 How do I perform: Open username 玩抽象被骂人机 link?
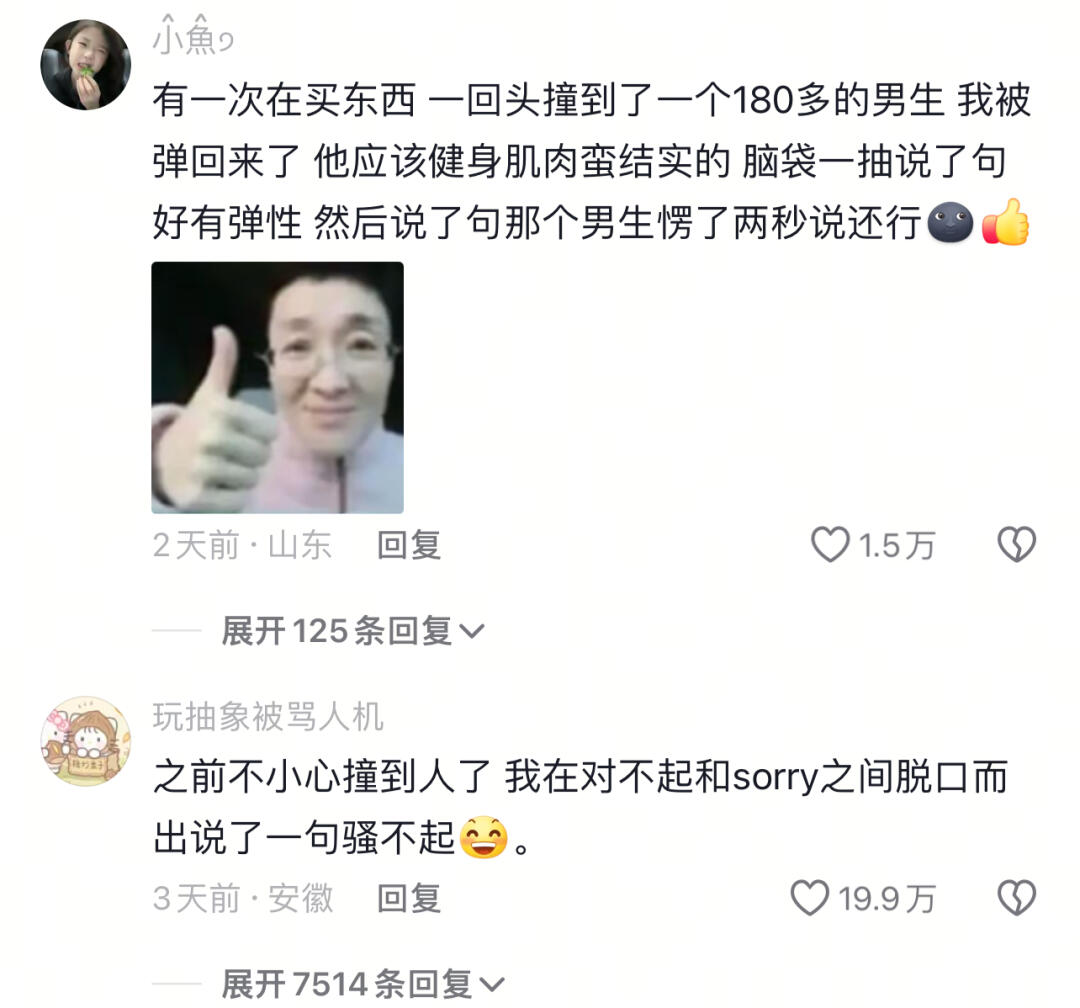[268, 716]
